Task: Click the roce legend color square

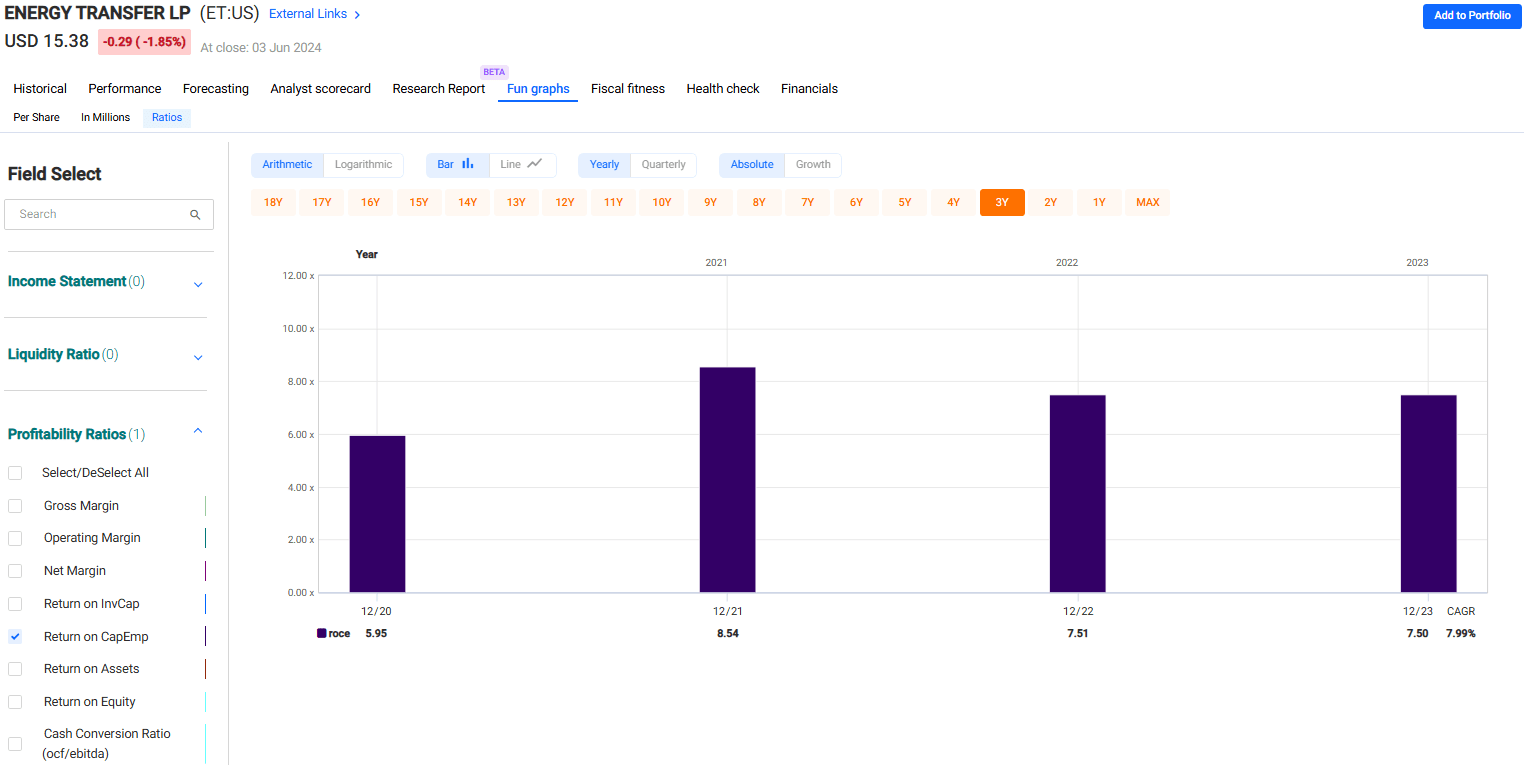Action: [322, 633]
